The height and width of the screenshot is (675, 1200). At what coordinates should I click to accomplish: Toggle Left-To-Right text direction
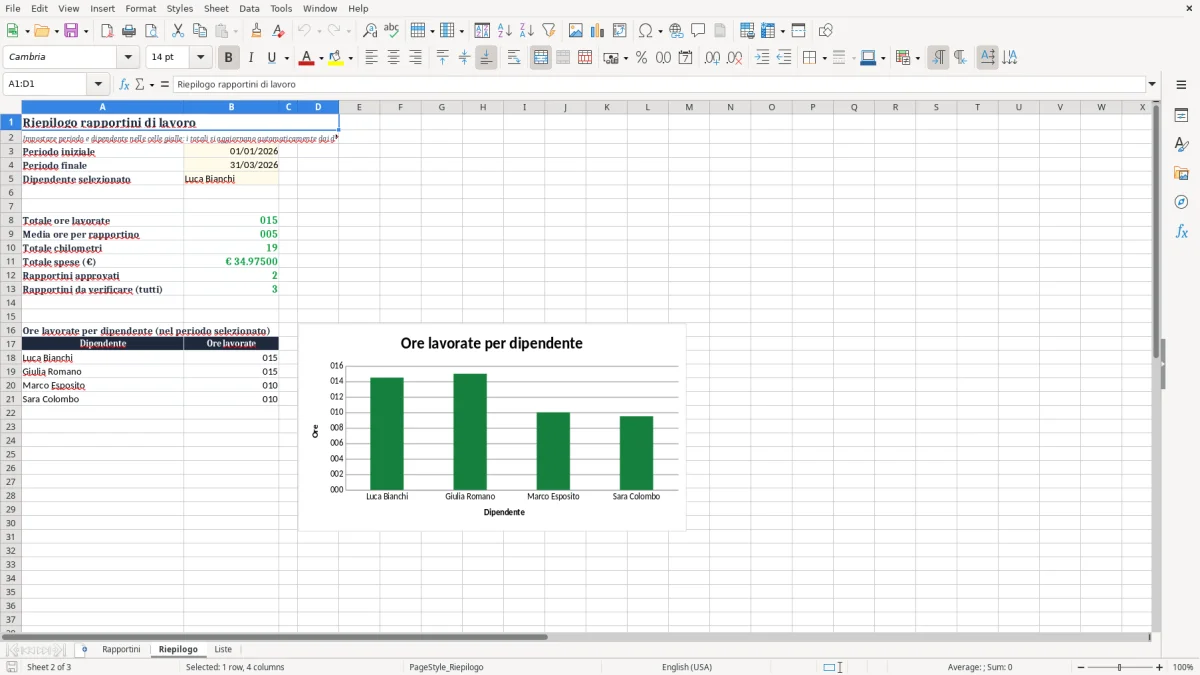coord(938,58)
